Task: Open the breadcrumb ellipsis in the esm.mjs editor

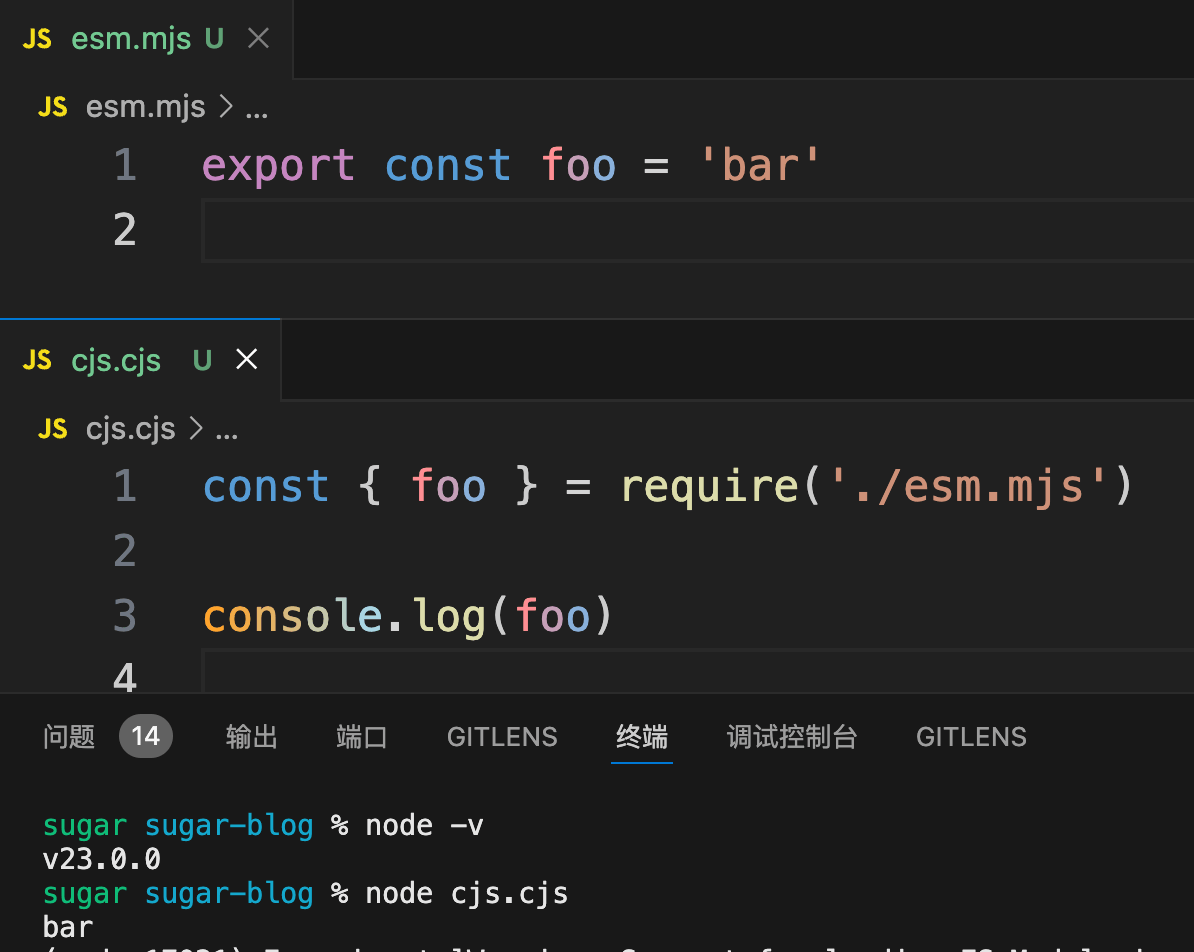Action: point(256,109)
